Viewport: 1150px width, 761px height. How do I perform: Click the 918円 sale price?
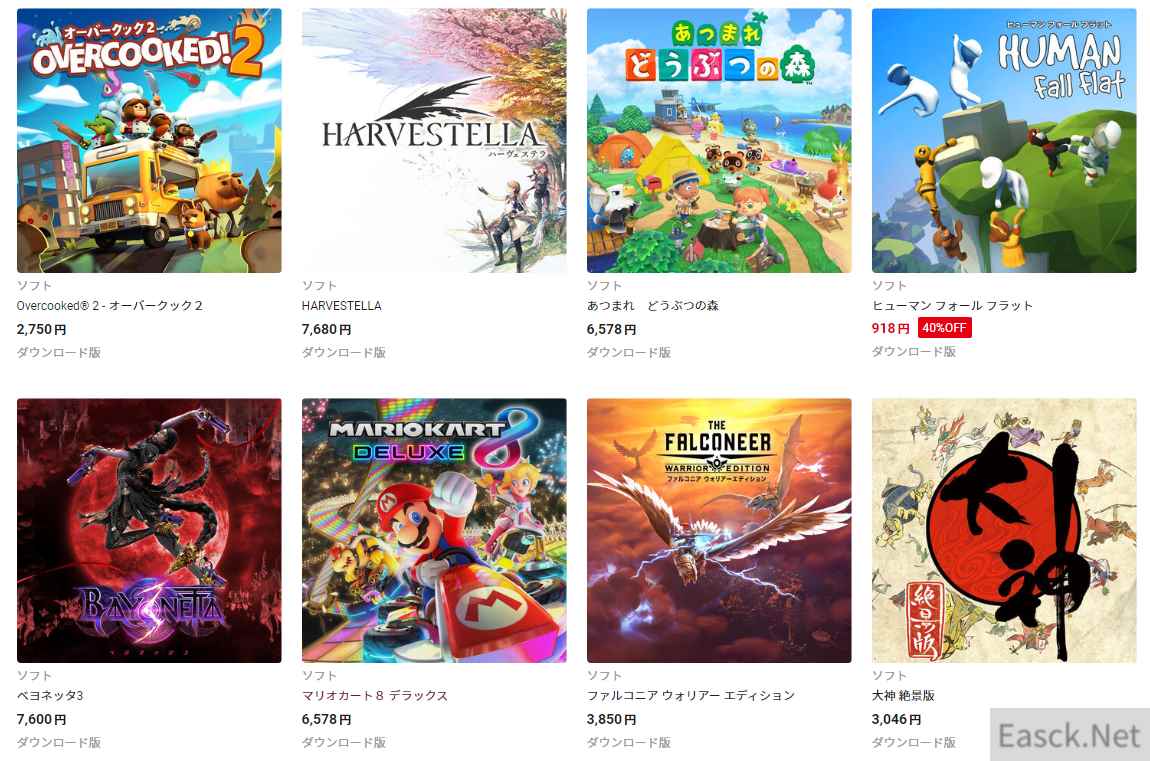coord(890,328)
